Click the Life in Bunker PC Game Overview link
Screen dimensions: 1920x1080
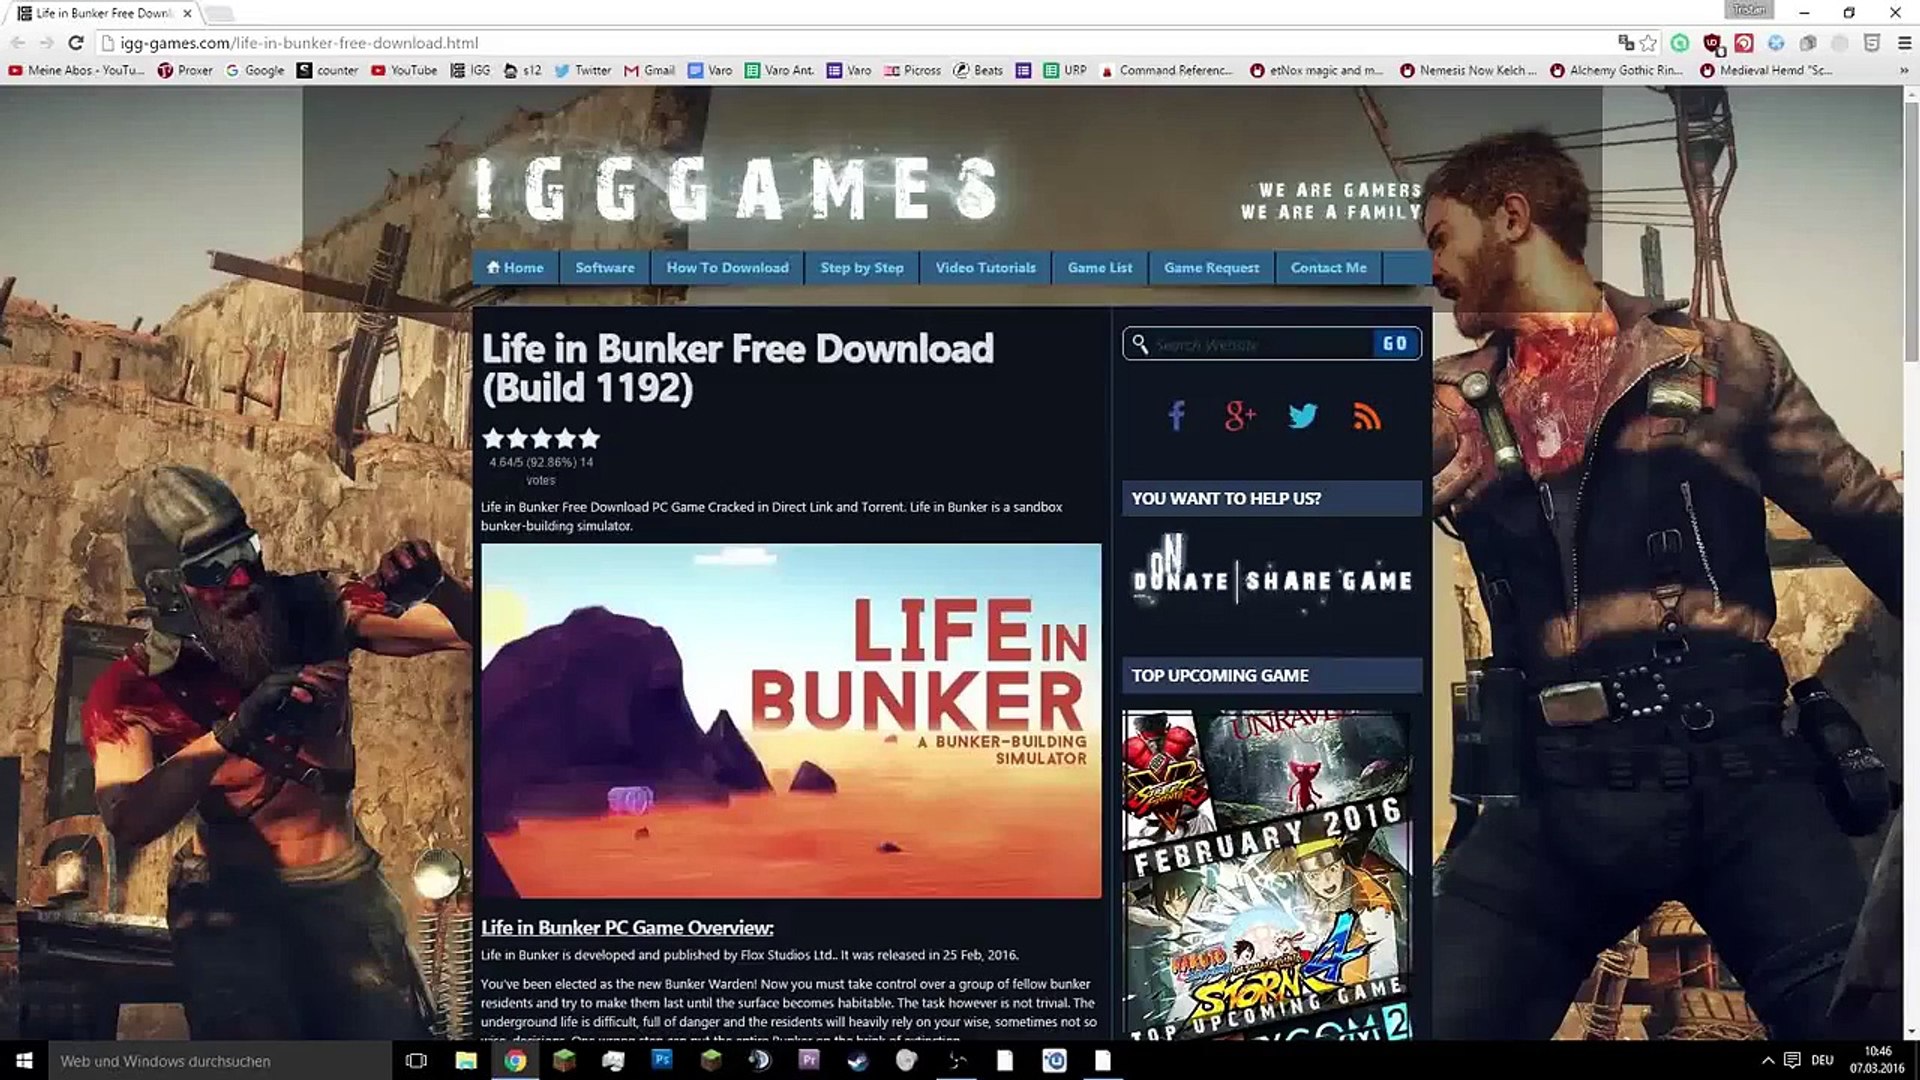coord(627,928)
